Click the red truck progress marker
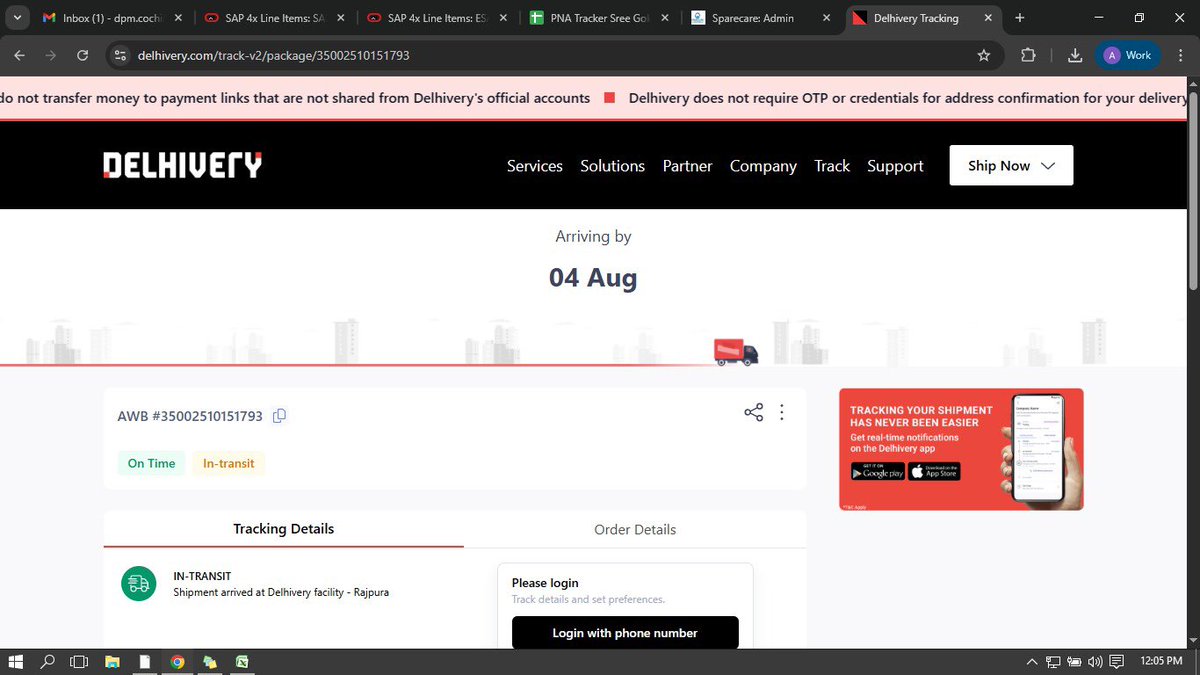The image size is (1200, 675). click(x=736, y=352)
